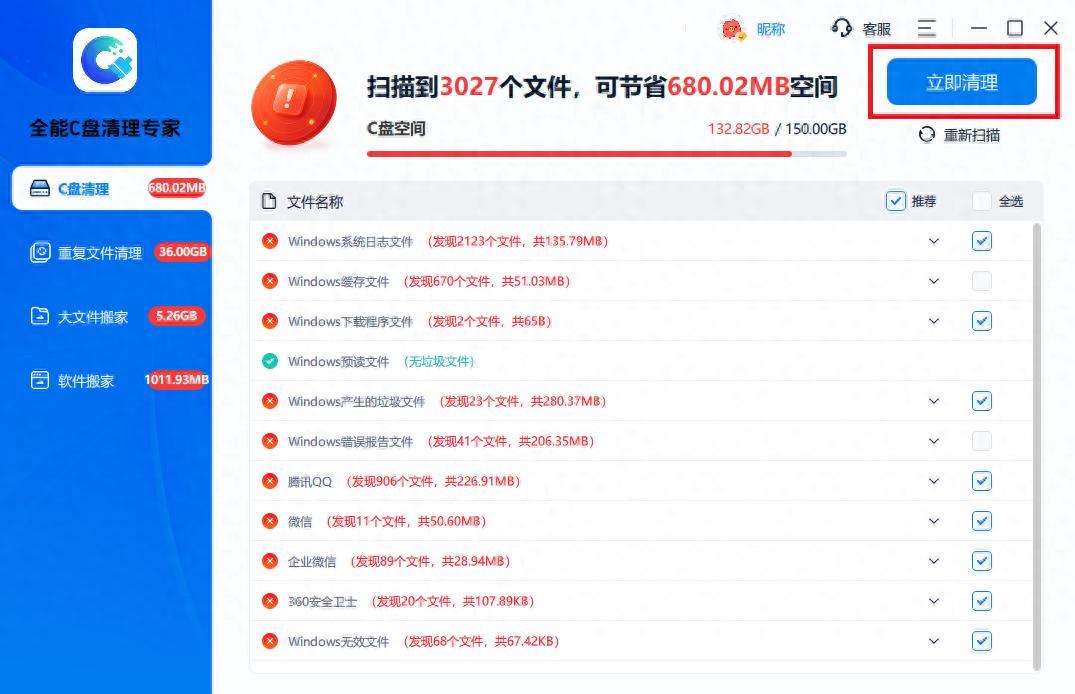
Task: Click the user avatar icon beside 昵称
Action: tap(733, 29)
